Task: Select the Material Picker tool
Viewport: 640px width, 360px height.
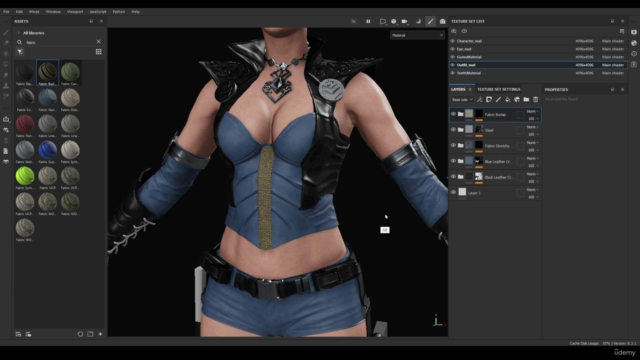Action: 6,96
